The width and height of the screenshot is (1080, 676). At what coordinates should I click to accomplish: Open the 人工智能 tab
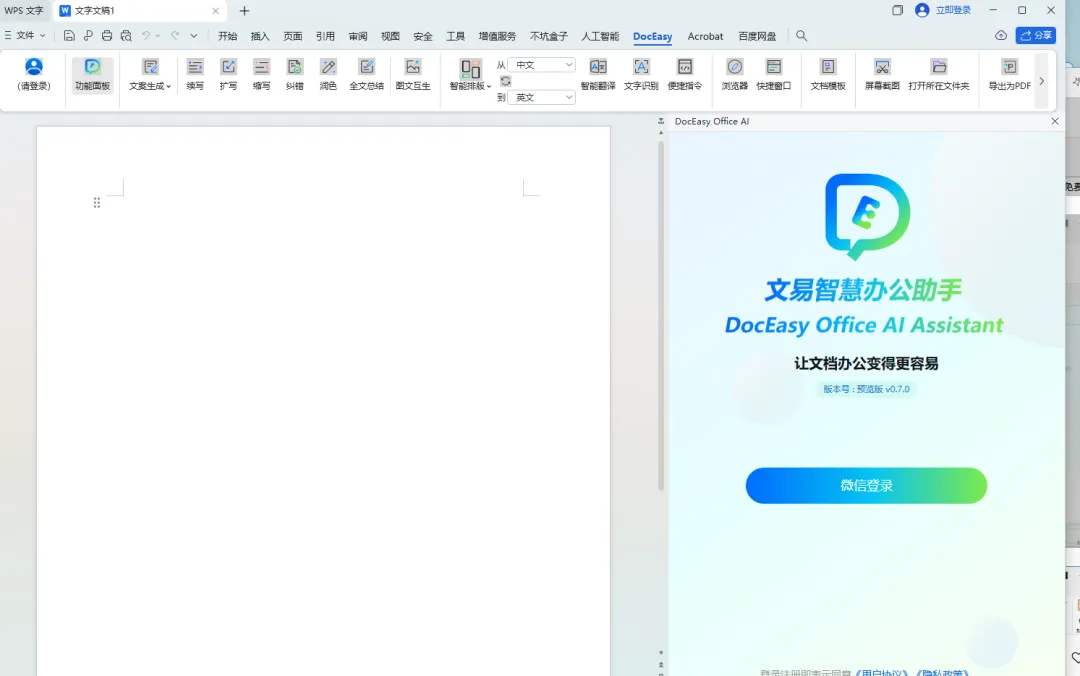click(600, 36)
